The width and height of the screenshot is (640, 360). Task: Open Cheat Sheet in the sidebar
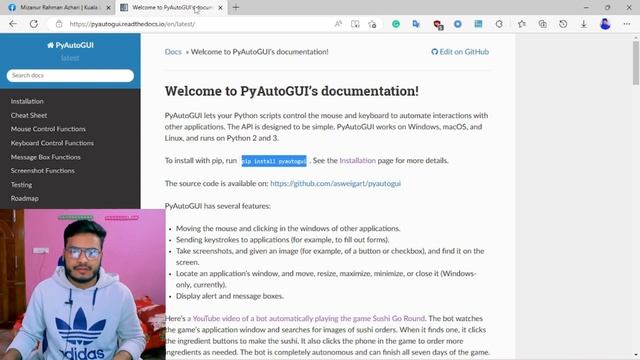[x=29, y=116]
